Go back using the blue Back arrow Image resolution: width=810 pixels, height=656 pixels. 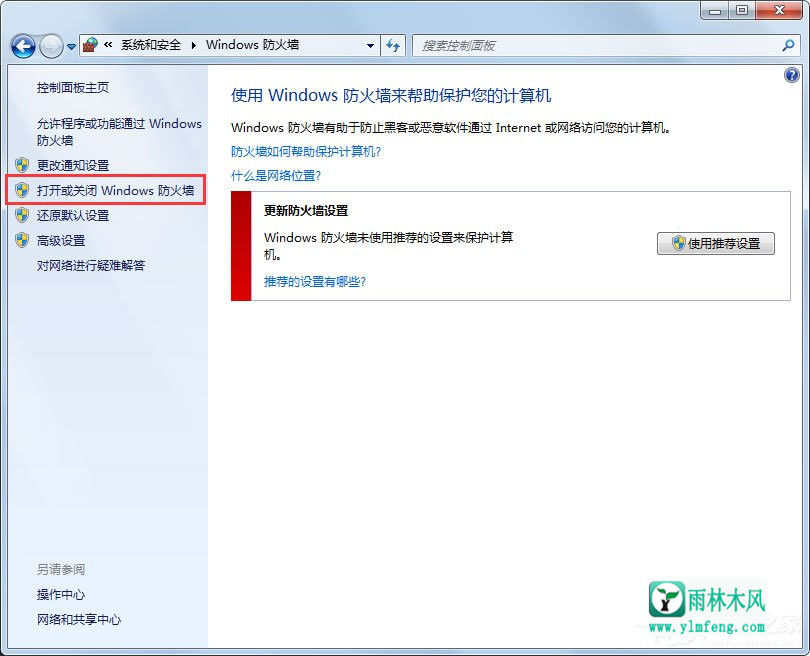click(23, 46)
